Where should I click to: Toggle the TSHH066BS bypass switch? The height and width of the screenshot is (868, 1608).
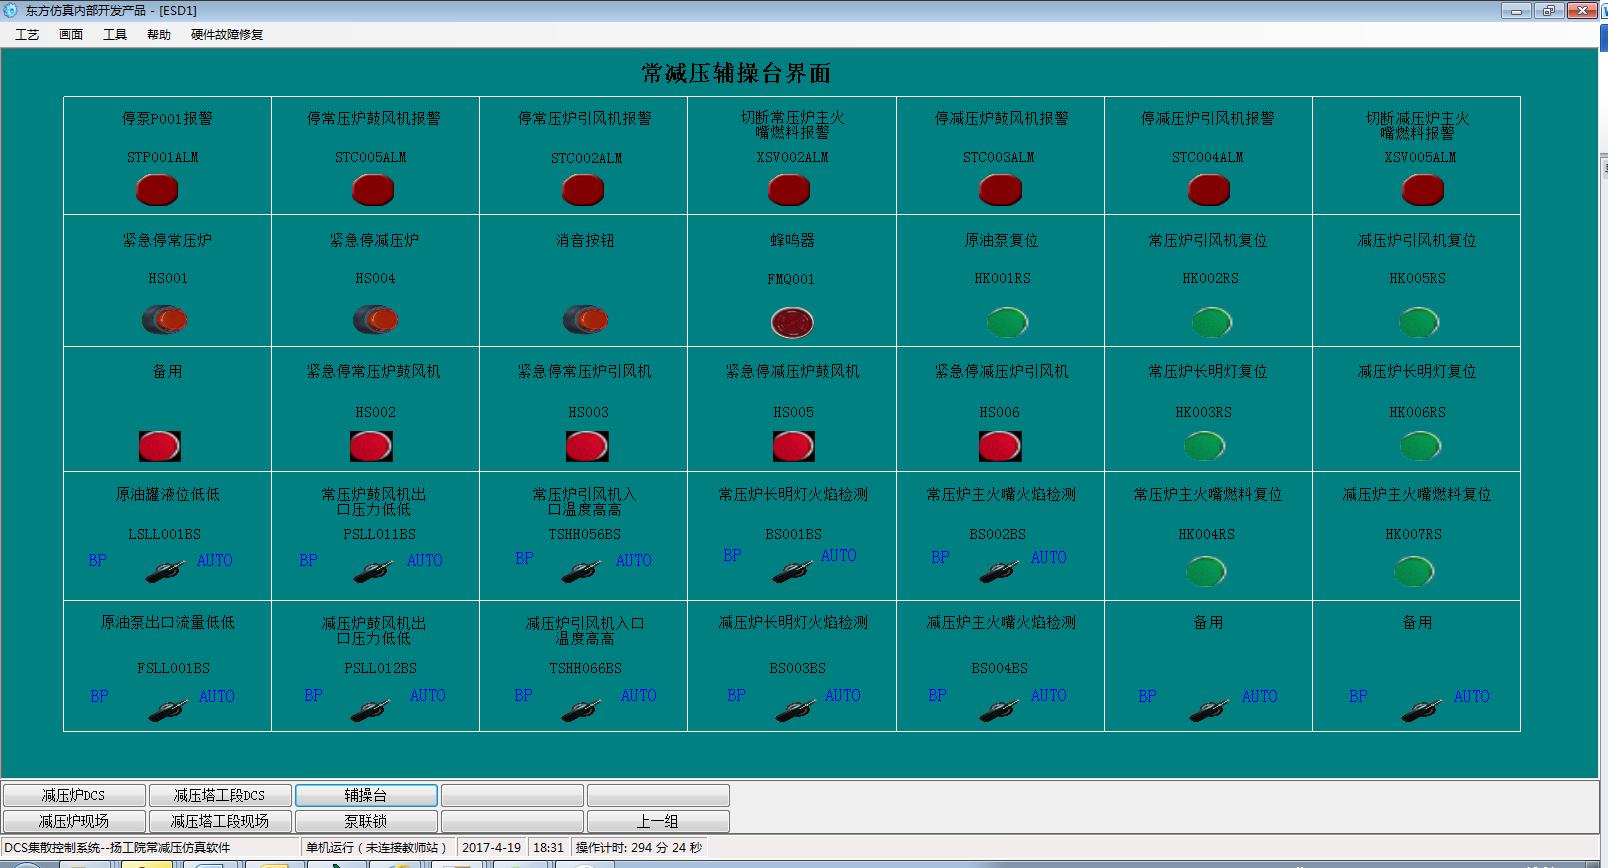coord(580,710)
